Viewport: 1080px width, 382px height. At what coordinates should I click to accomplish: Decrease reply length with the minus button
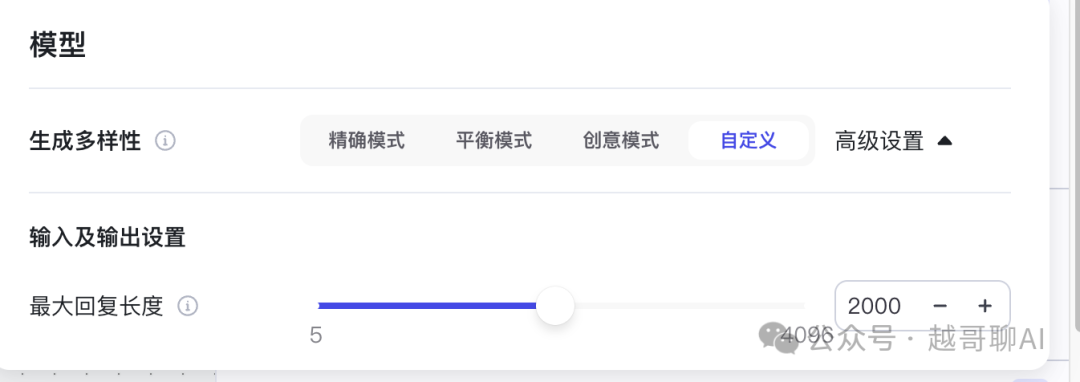click(x=939, y=306)
